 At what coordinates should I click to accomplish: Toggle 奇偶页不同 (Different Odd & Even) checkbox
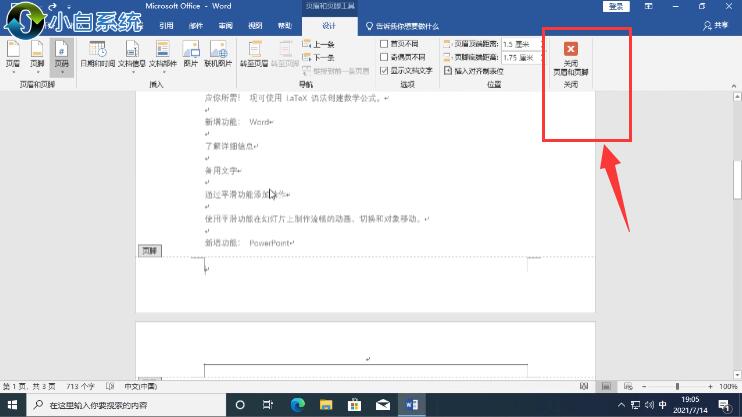384,57
